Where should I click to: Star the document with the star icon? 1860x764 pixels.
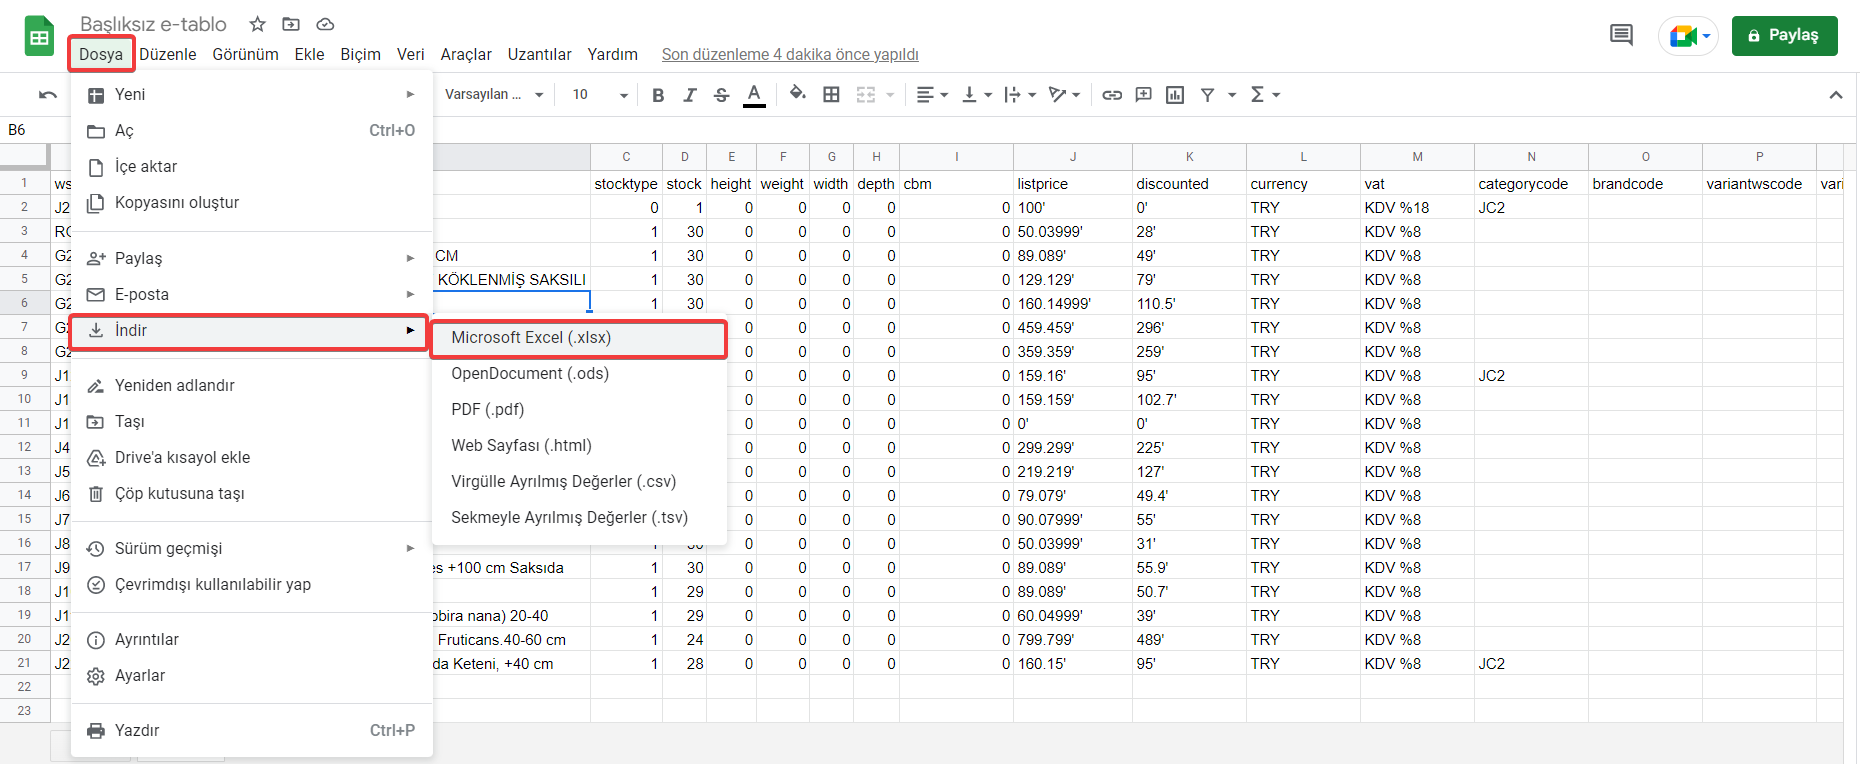point(257,24)
